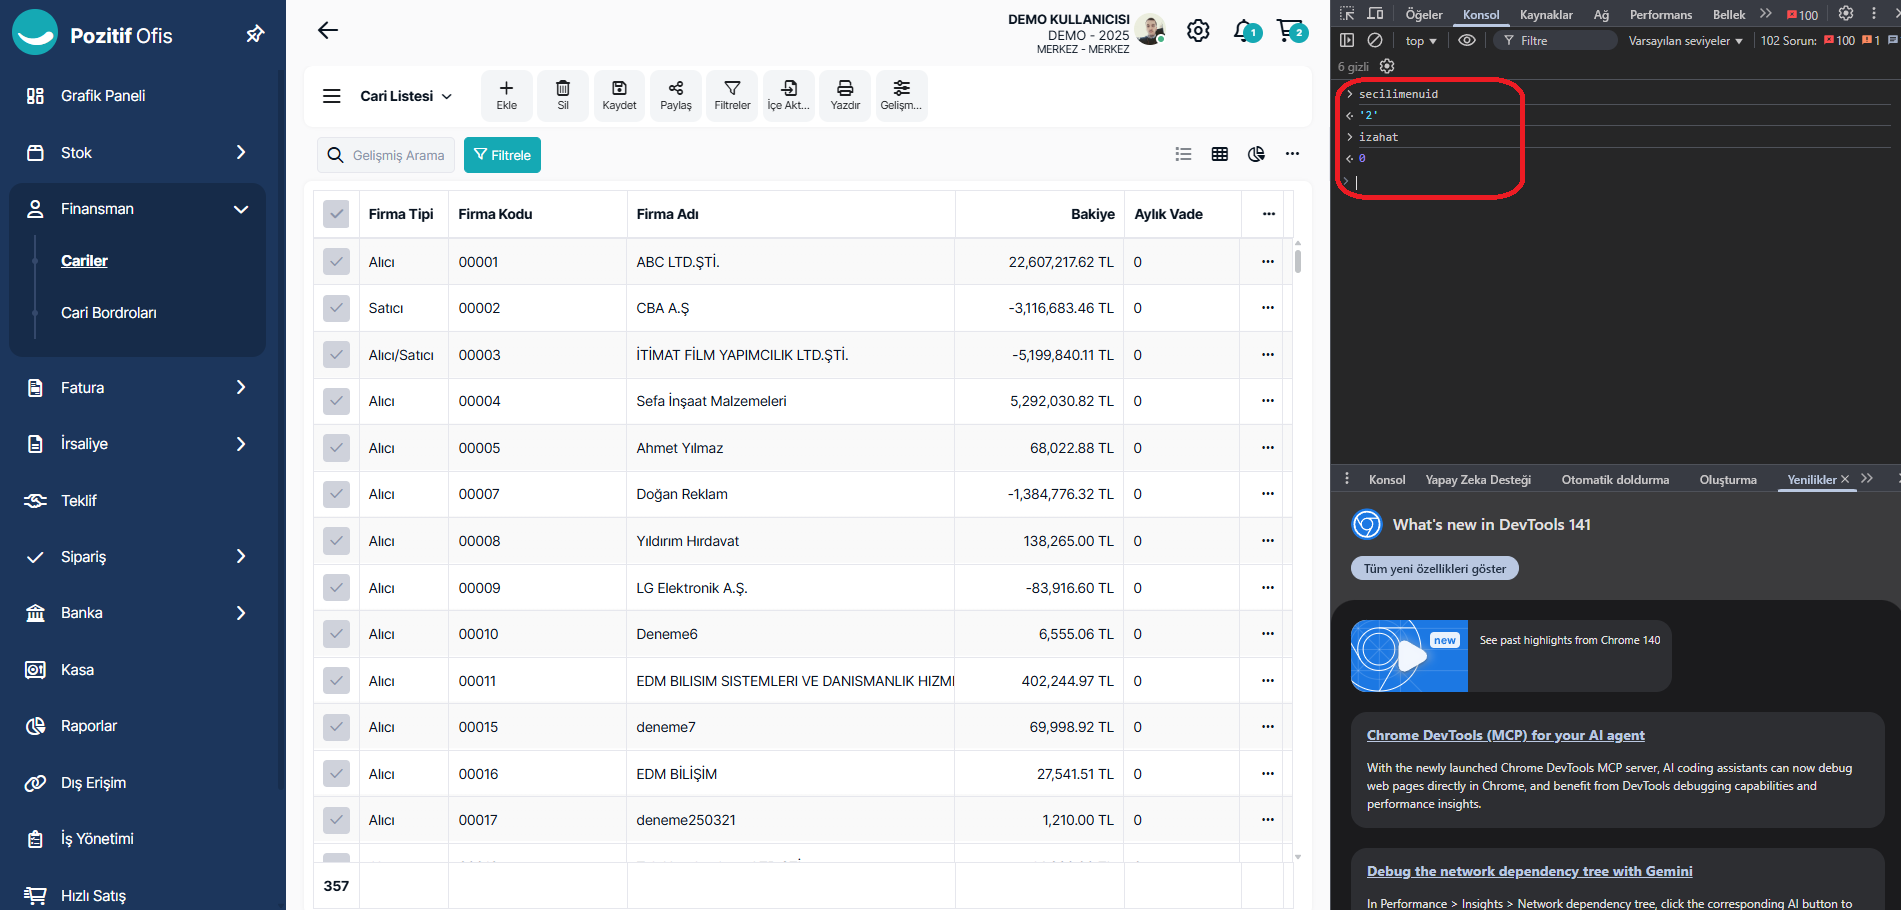Click the Ekle plus icon in toolbar

pyautogui.click(x=507, y=95)
